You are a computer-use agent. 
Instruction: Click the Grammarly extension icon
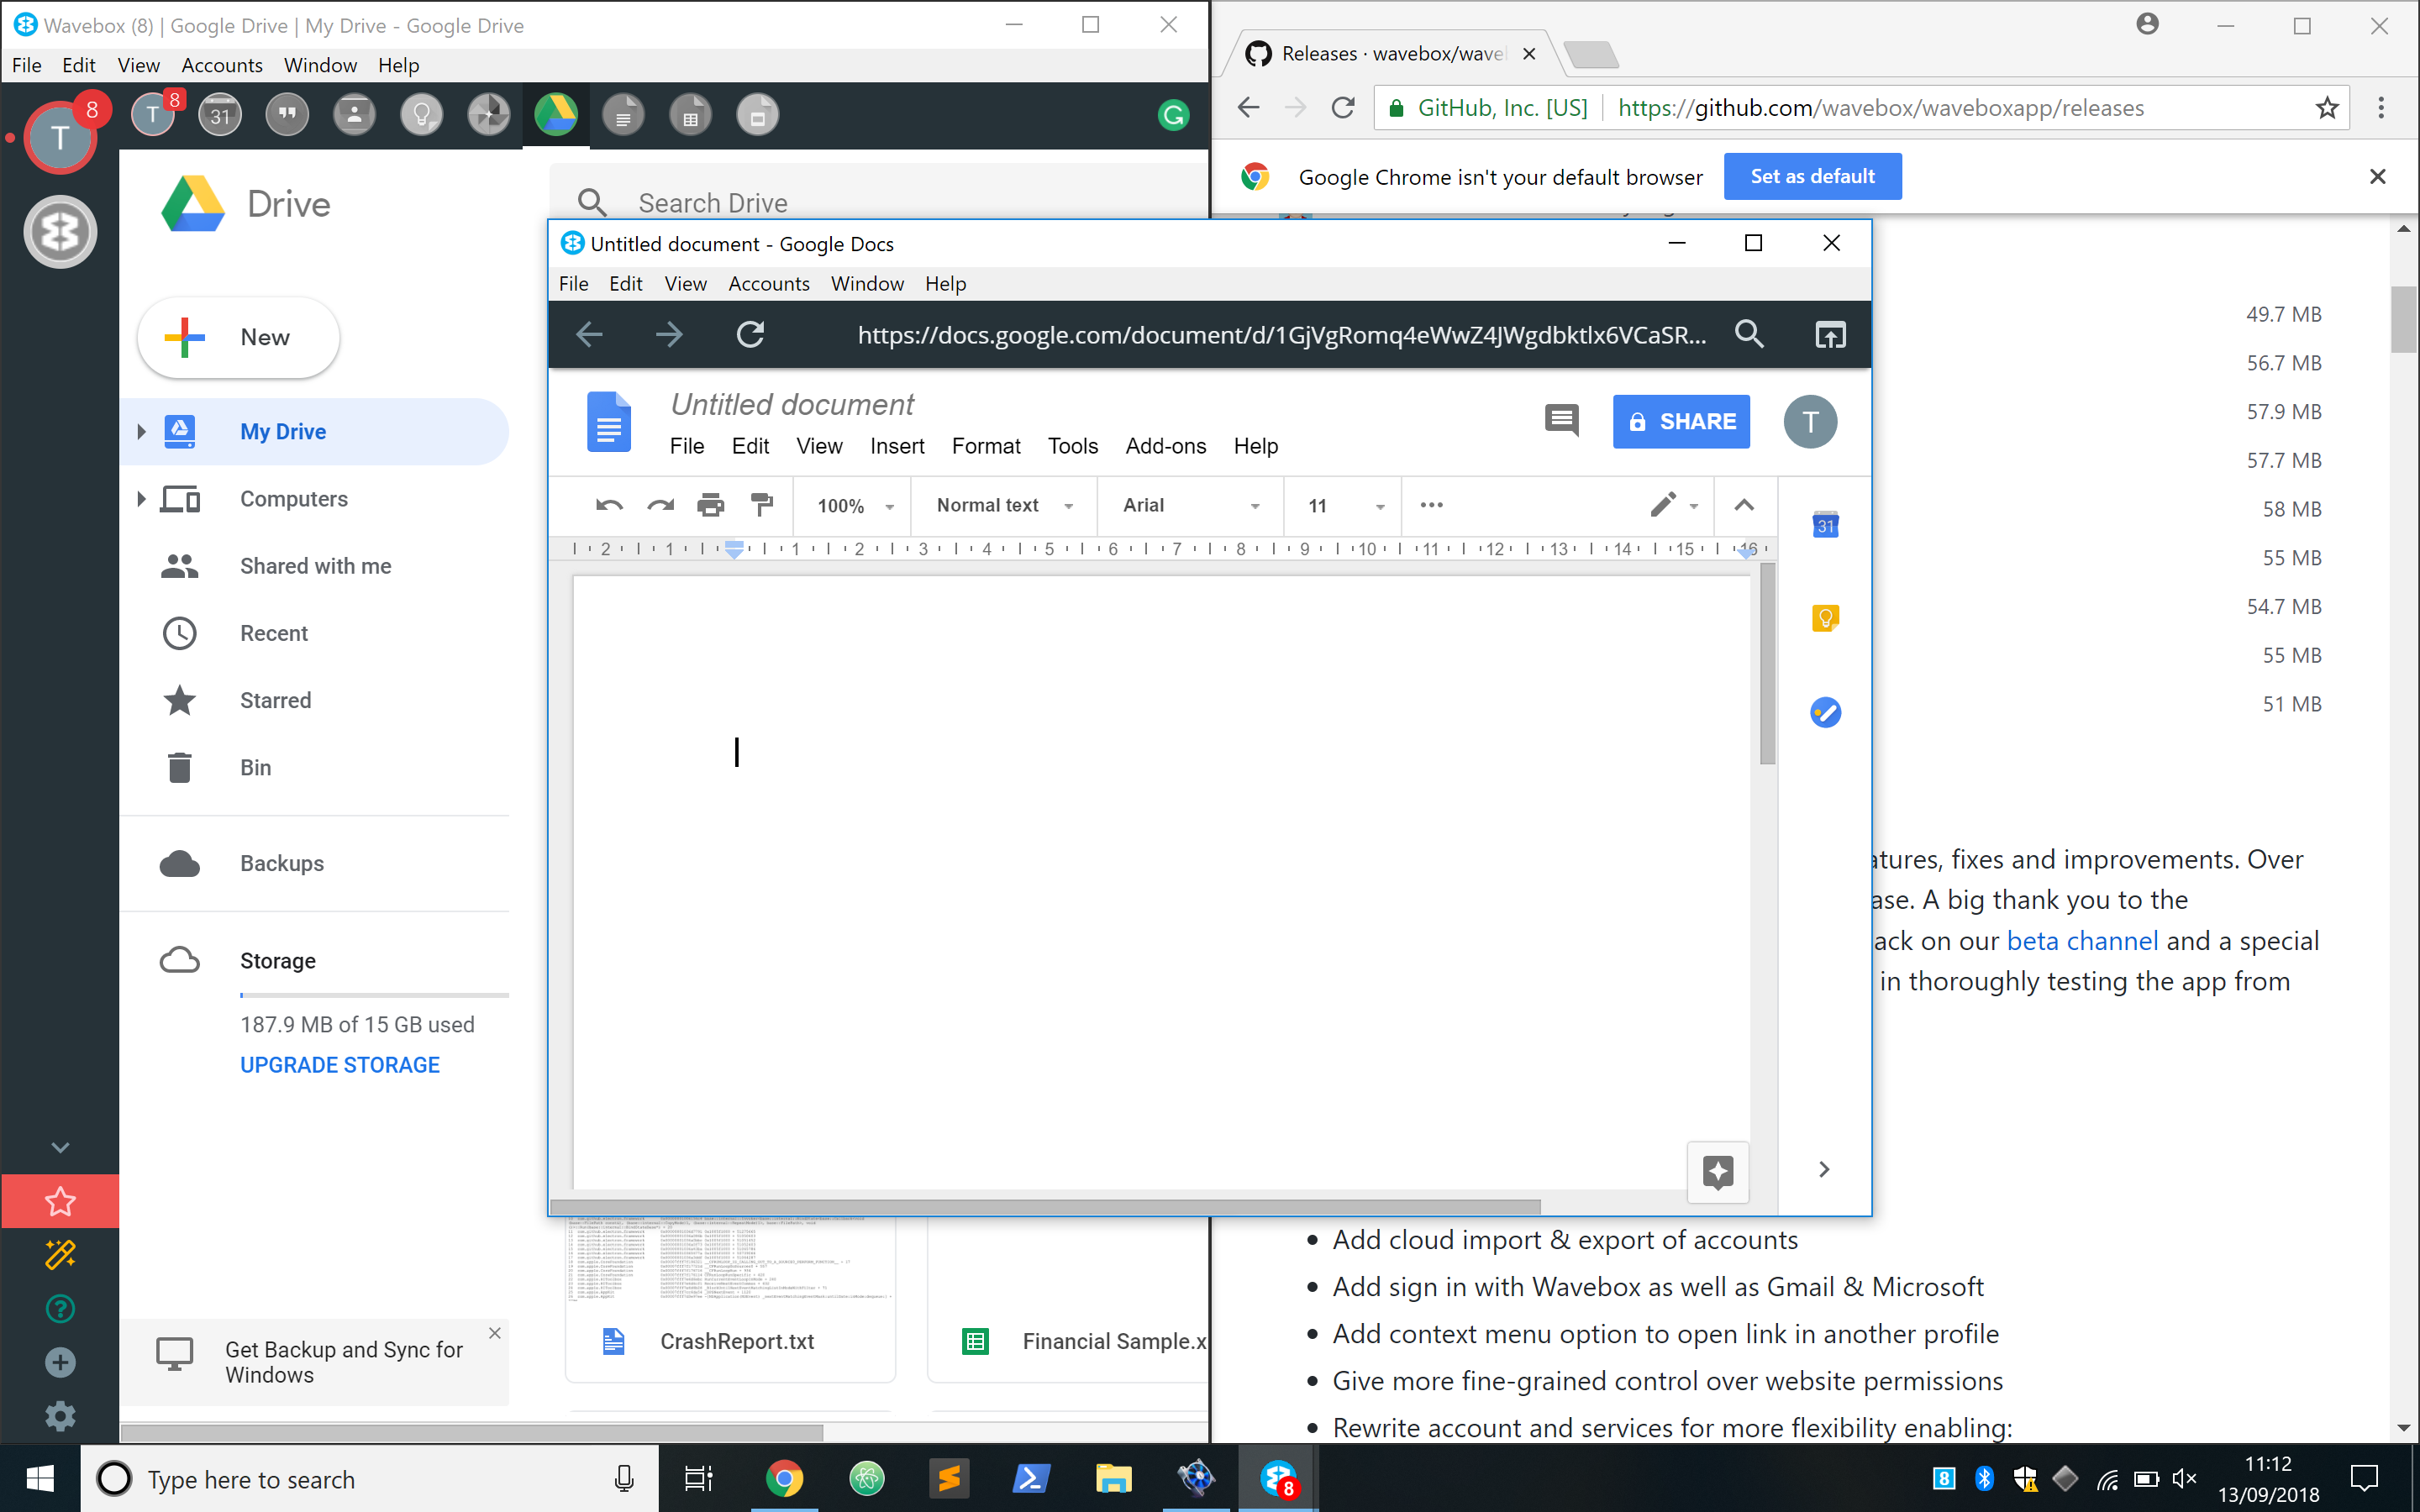coord(1173,116)
